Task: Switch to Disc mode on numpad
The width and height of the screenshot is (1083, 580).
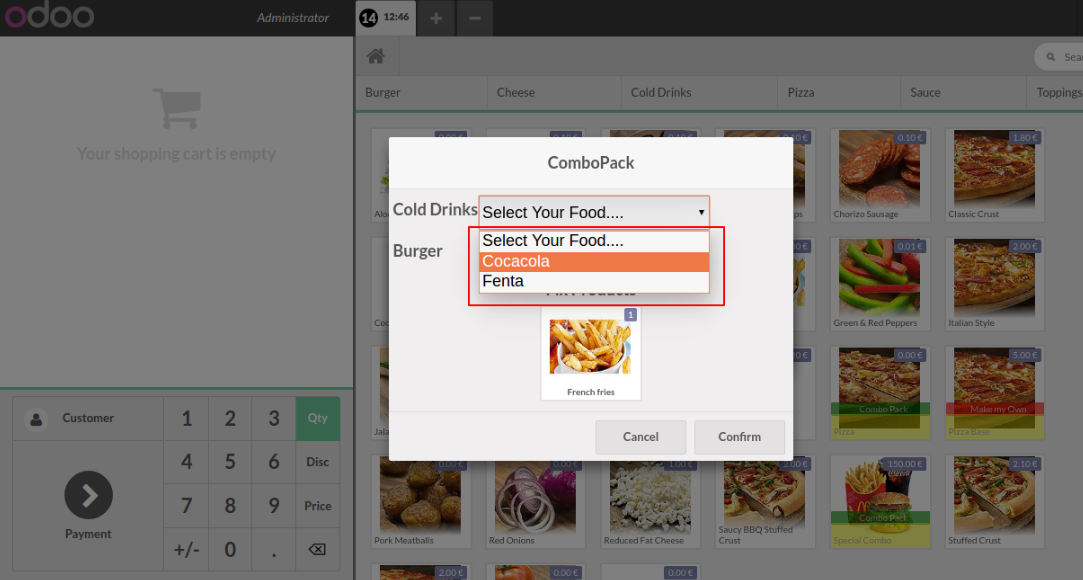Action: (x=317, y=462)
